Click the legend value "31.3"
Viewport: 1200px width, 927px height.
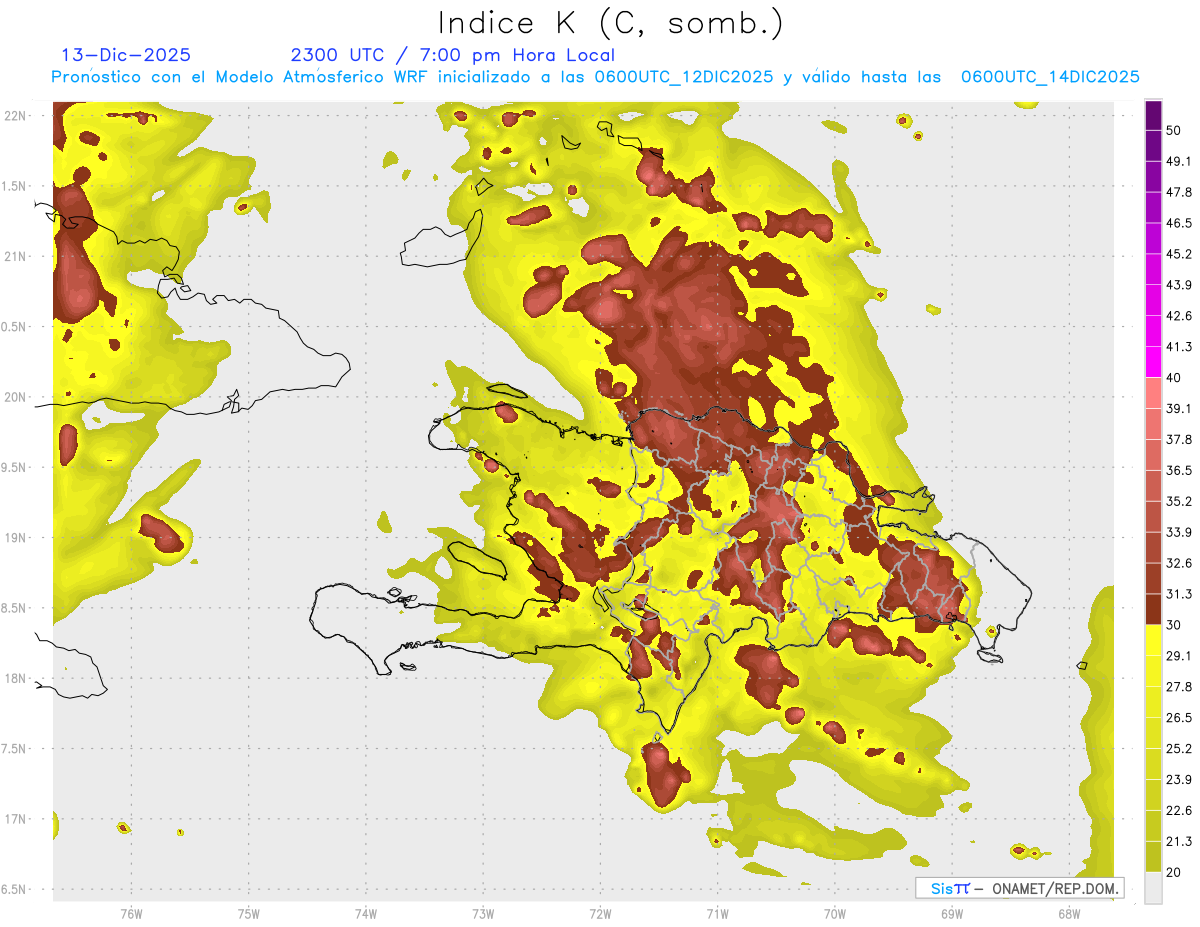point(1179,594)
